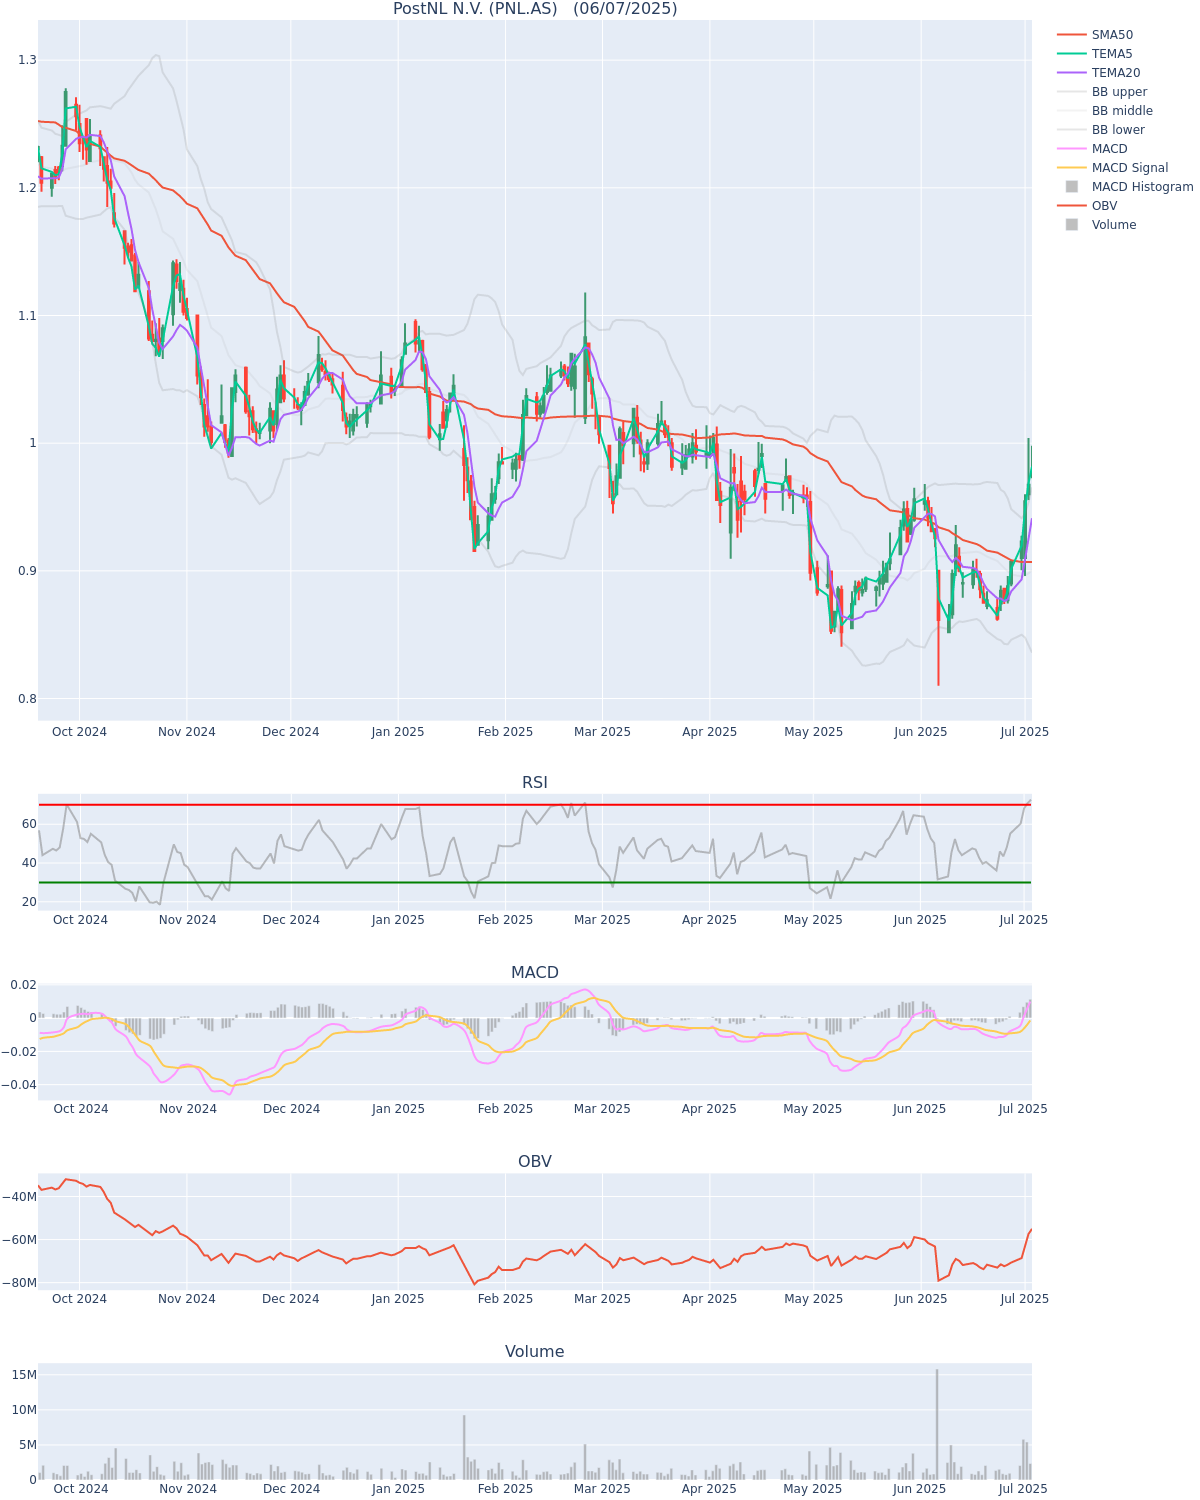
Task: Click the 10M label on Volume axis
Action: point(25,1410)
